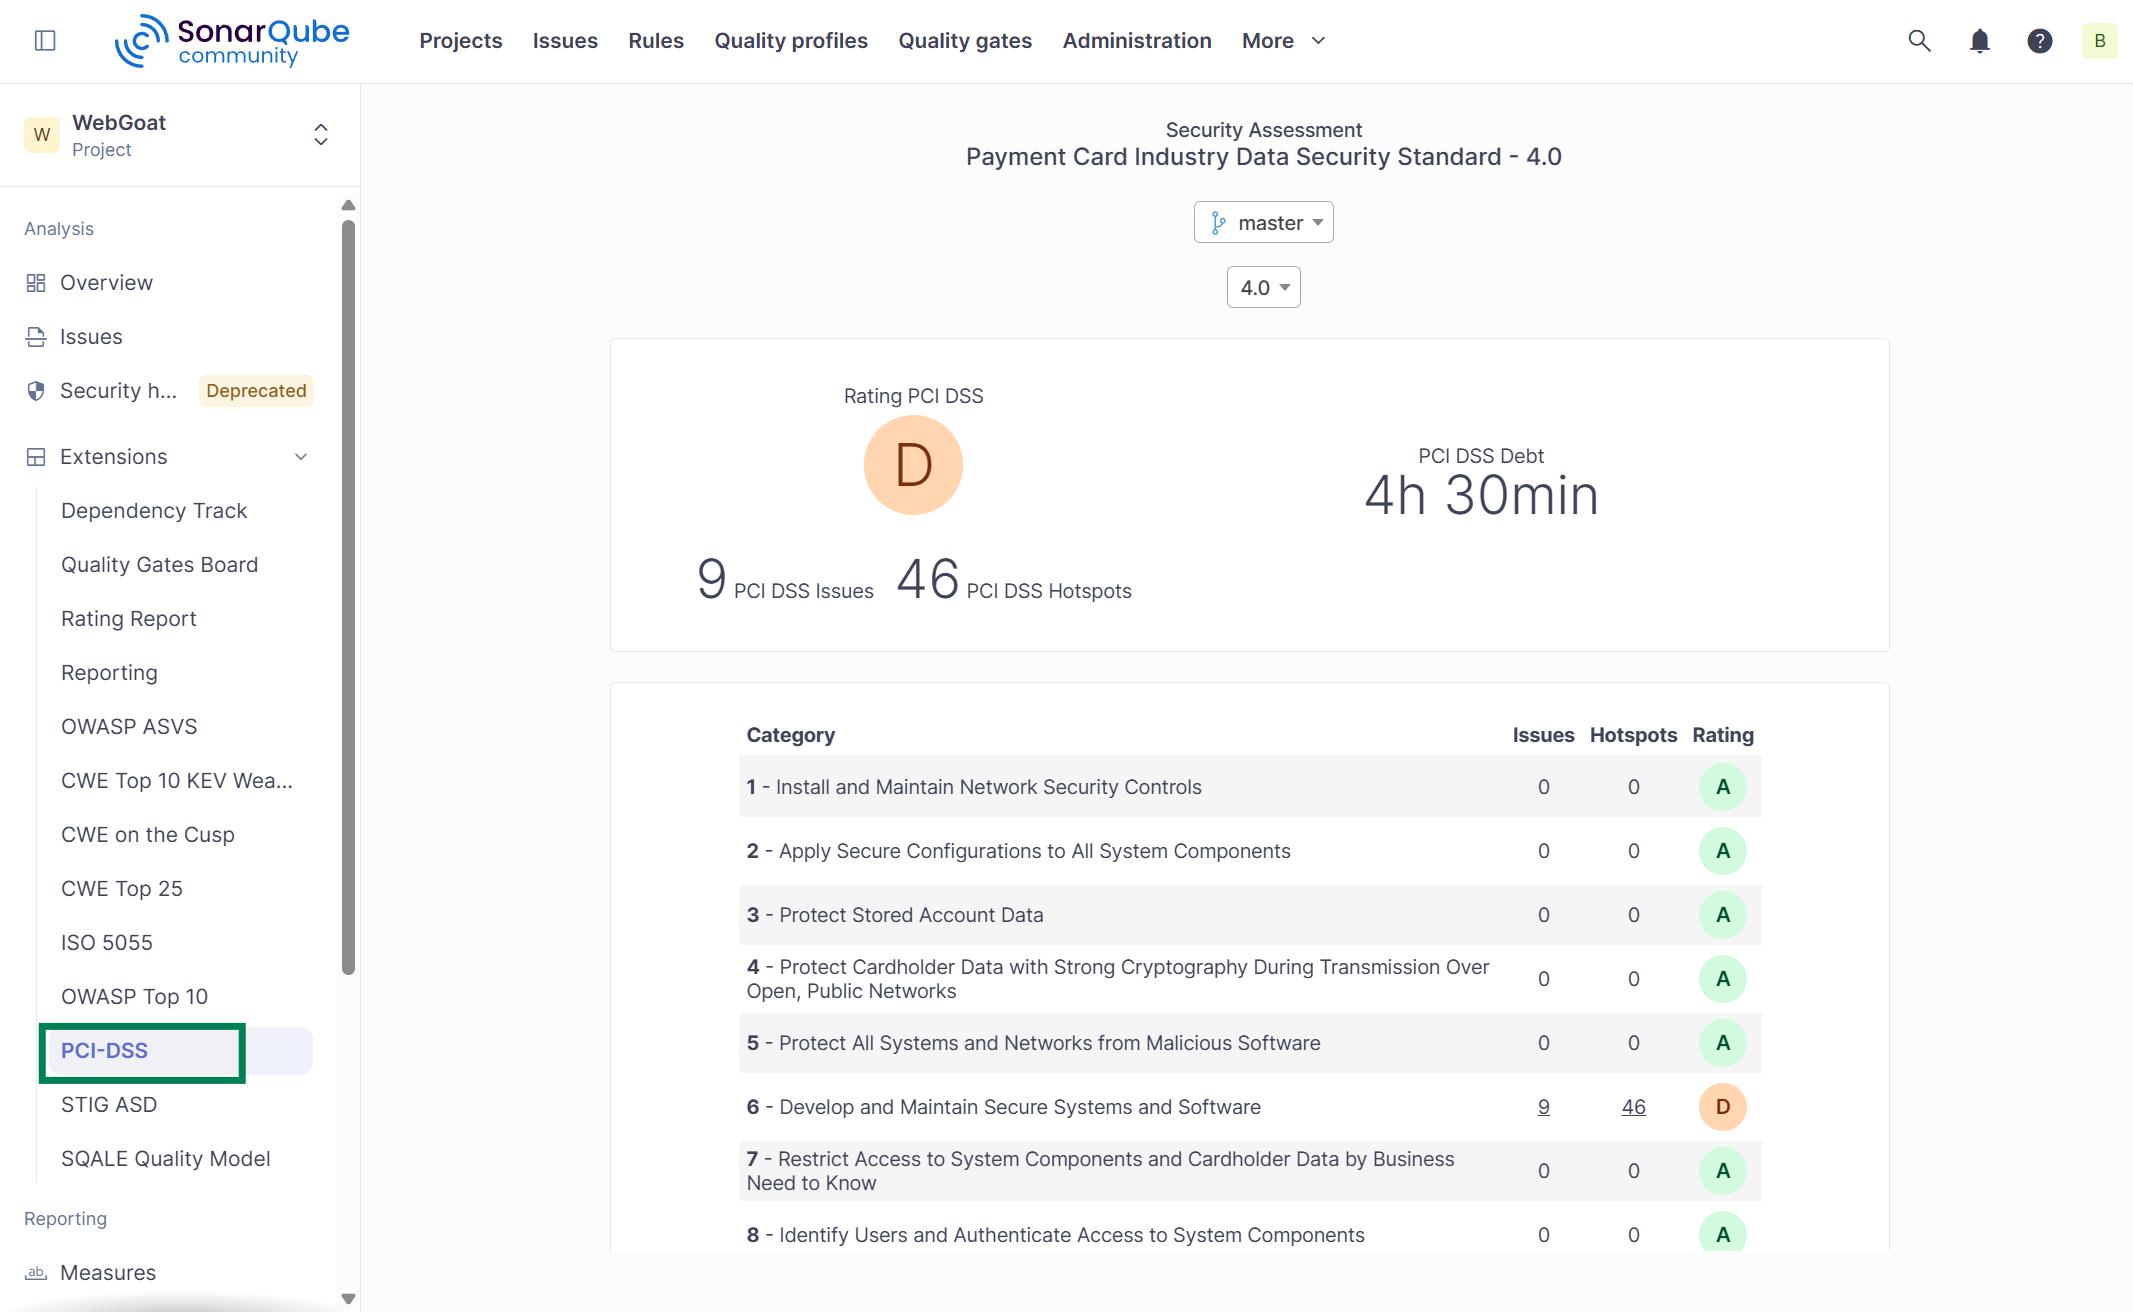The width and height of the screenshot is (2133, 1312).
Task: Click the Measures icon in sidebar
Action: tap(36, 1273)
